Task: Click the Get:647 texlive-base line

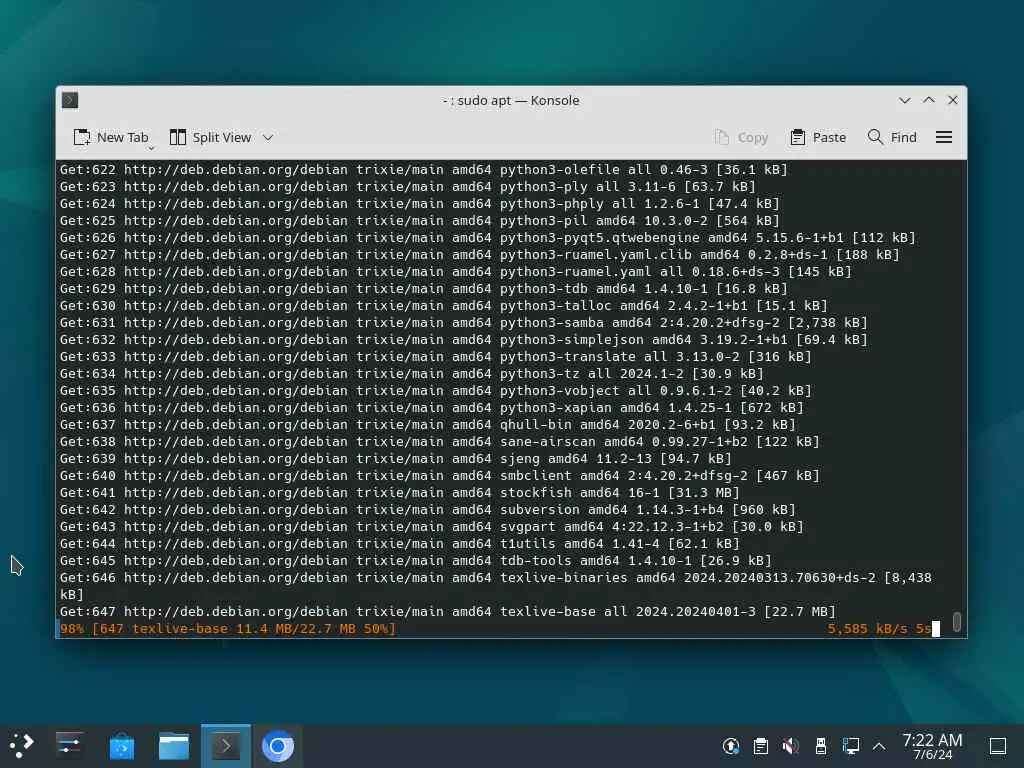Action: tap(448, 611)
